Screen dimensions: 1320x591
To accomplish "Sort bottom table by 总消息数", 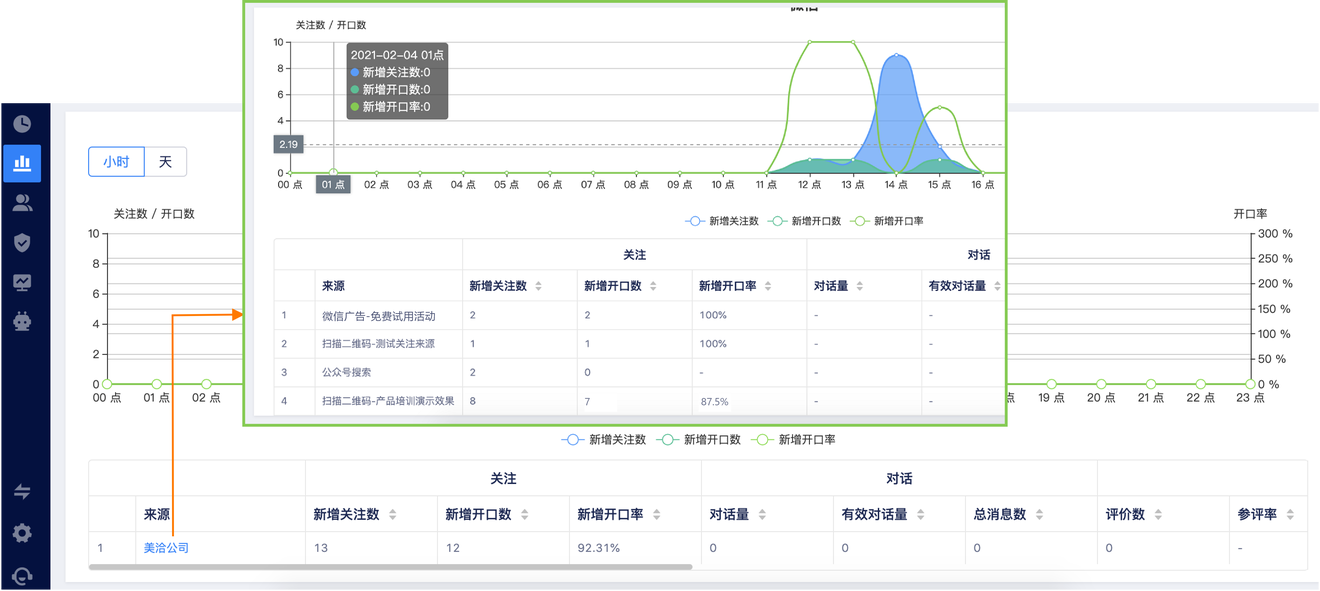I will click(x=1040, y=515).
